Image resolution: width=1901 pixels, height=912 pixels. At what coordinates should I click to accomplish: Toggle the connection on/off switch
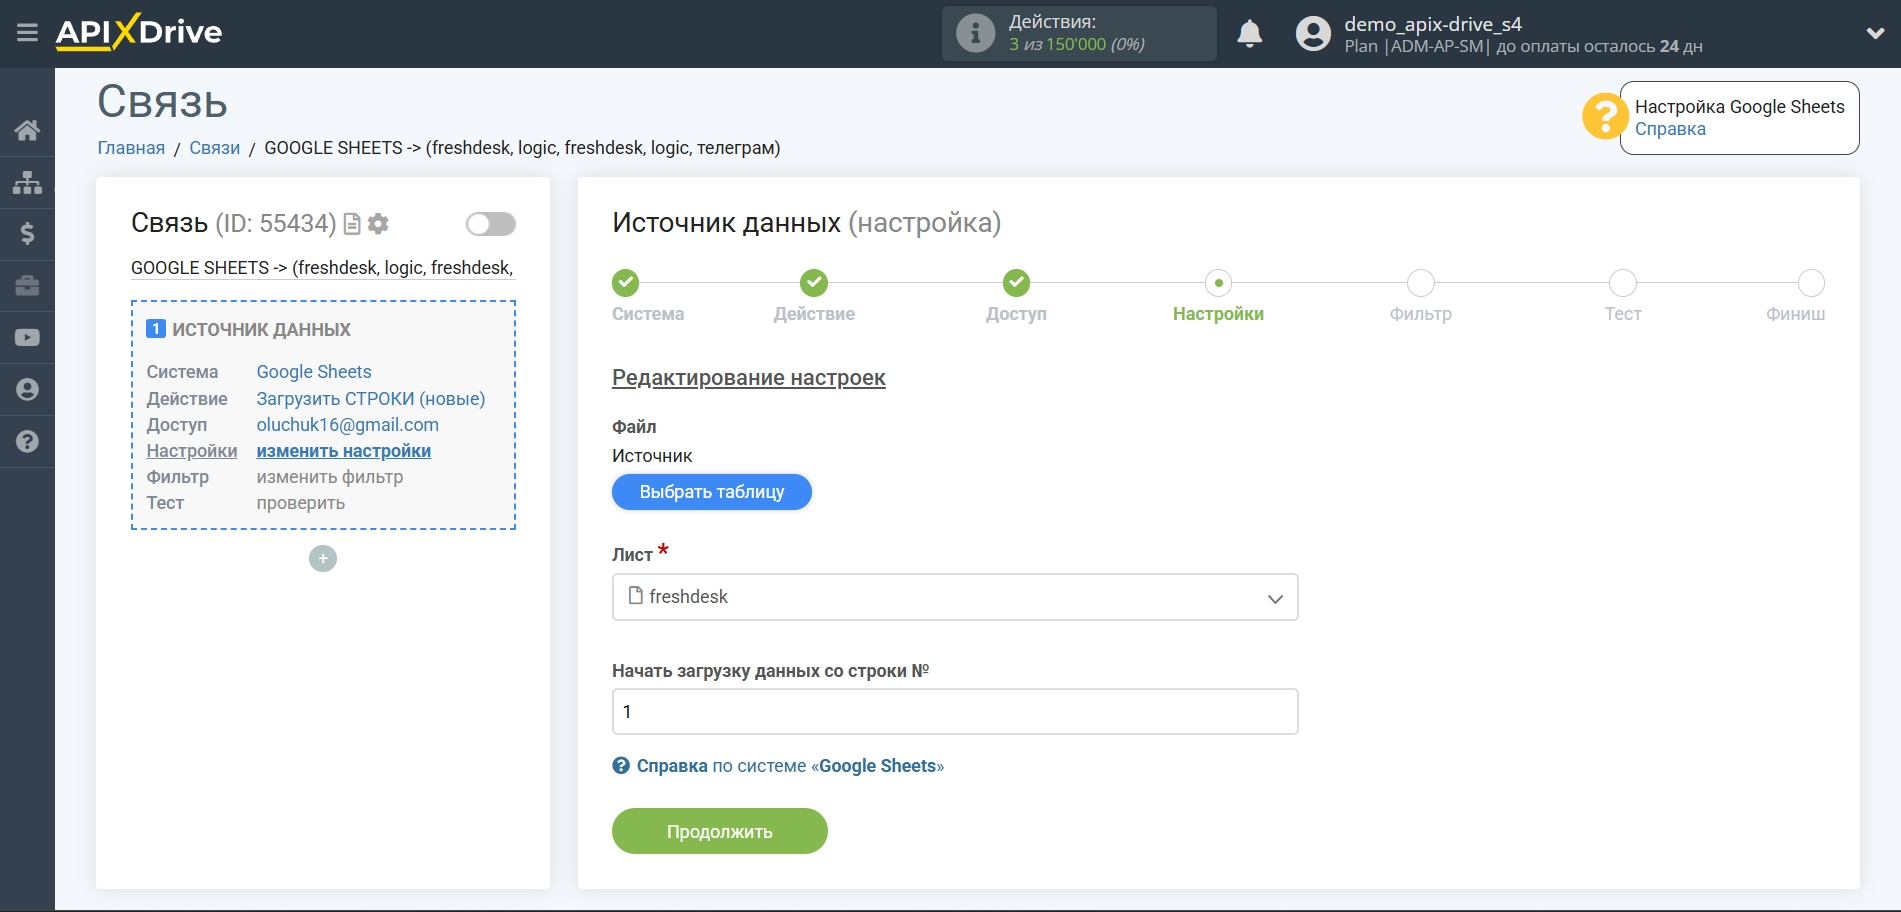491,224
